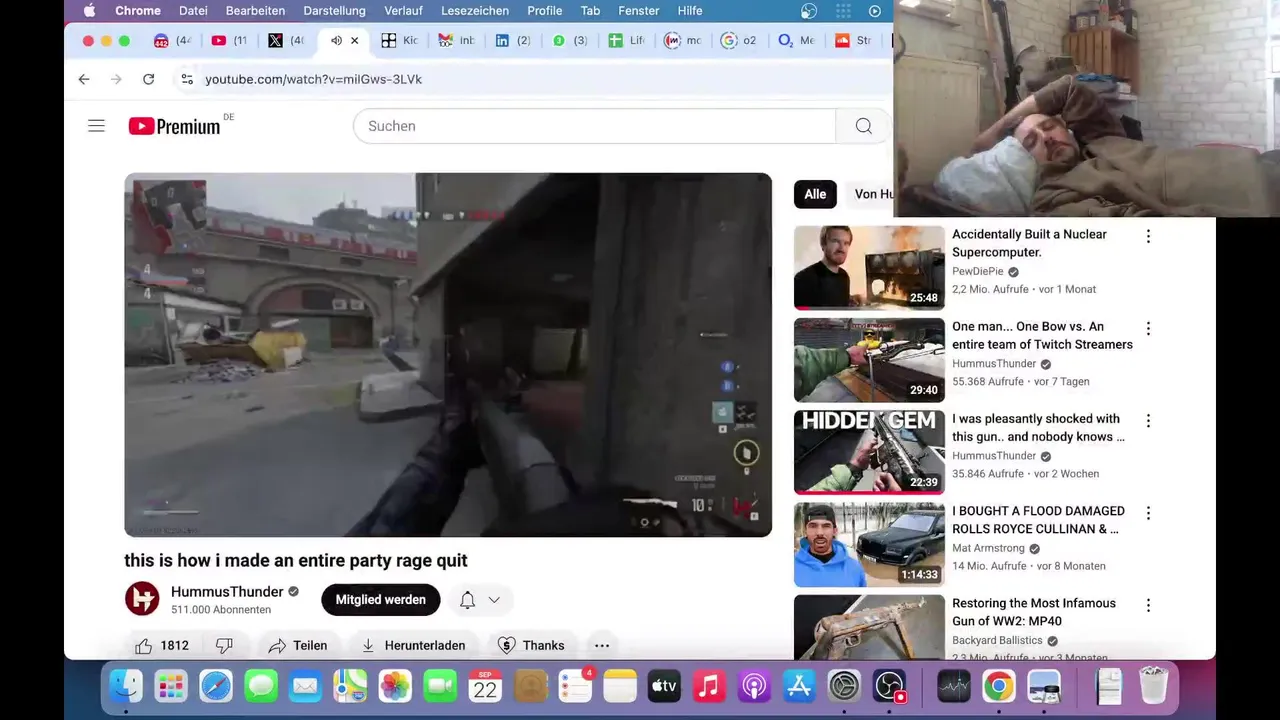The width and height of the screenshot is (1280, 720).
Task: Dislike the video with thumbs down
Action: click(x=224, y=645)
